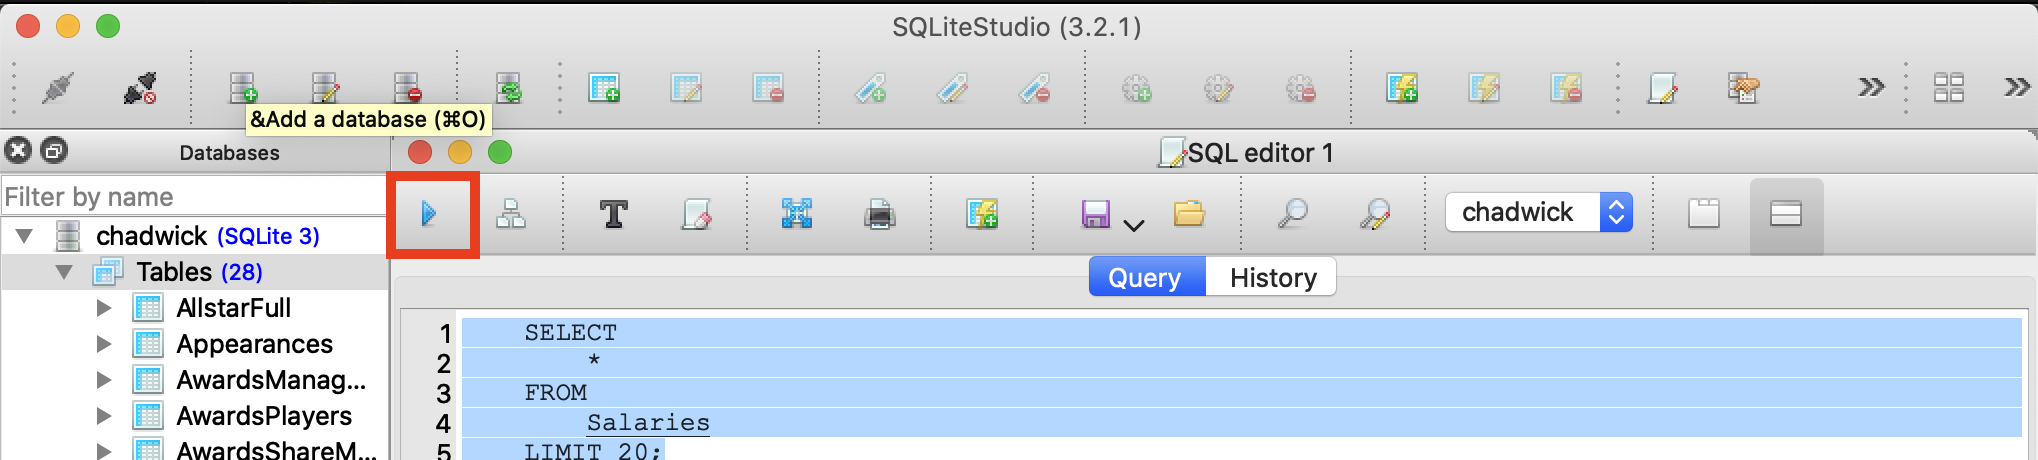
Task: Click the Edit table icon
Action: [x=686, y=88]
